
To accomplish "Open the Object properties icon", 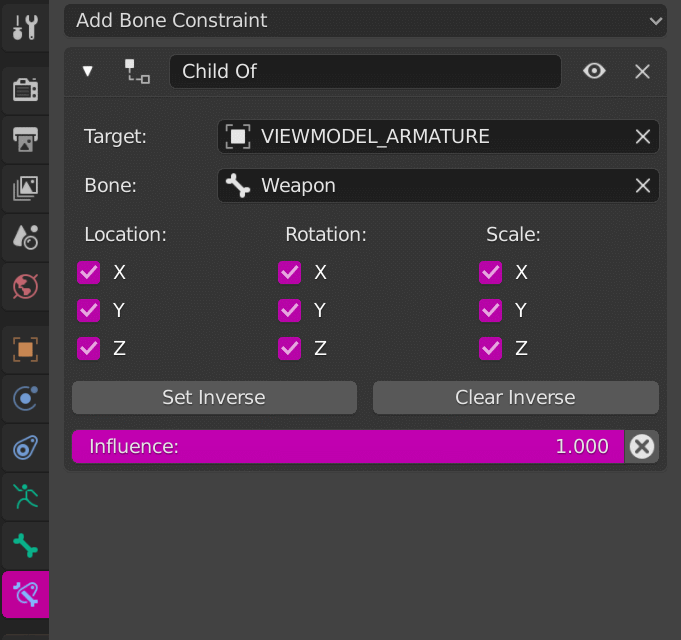I will (x=24, y=349).
